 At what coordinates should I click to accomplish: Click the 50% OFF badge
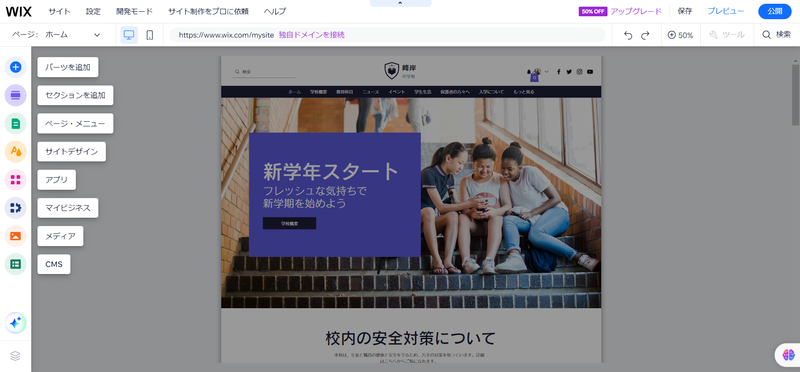(x=593, y=11)
